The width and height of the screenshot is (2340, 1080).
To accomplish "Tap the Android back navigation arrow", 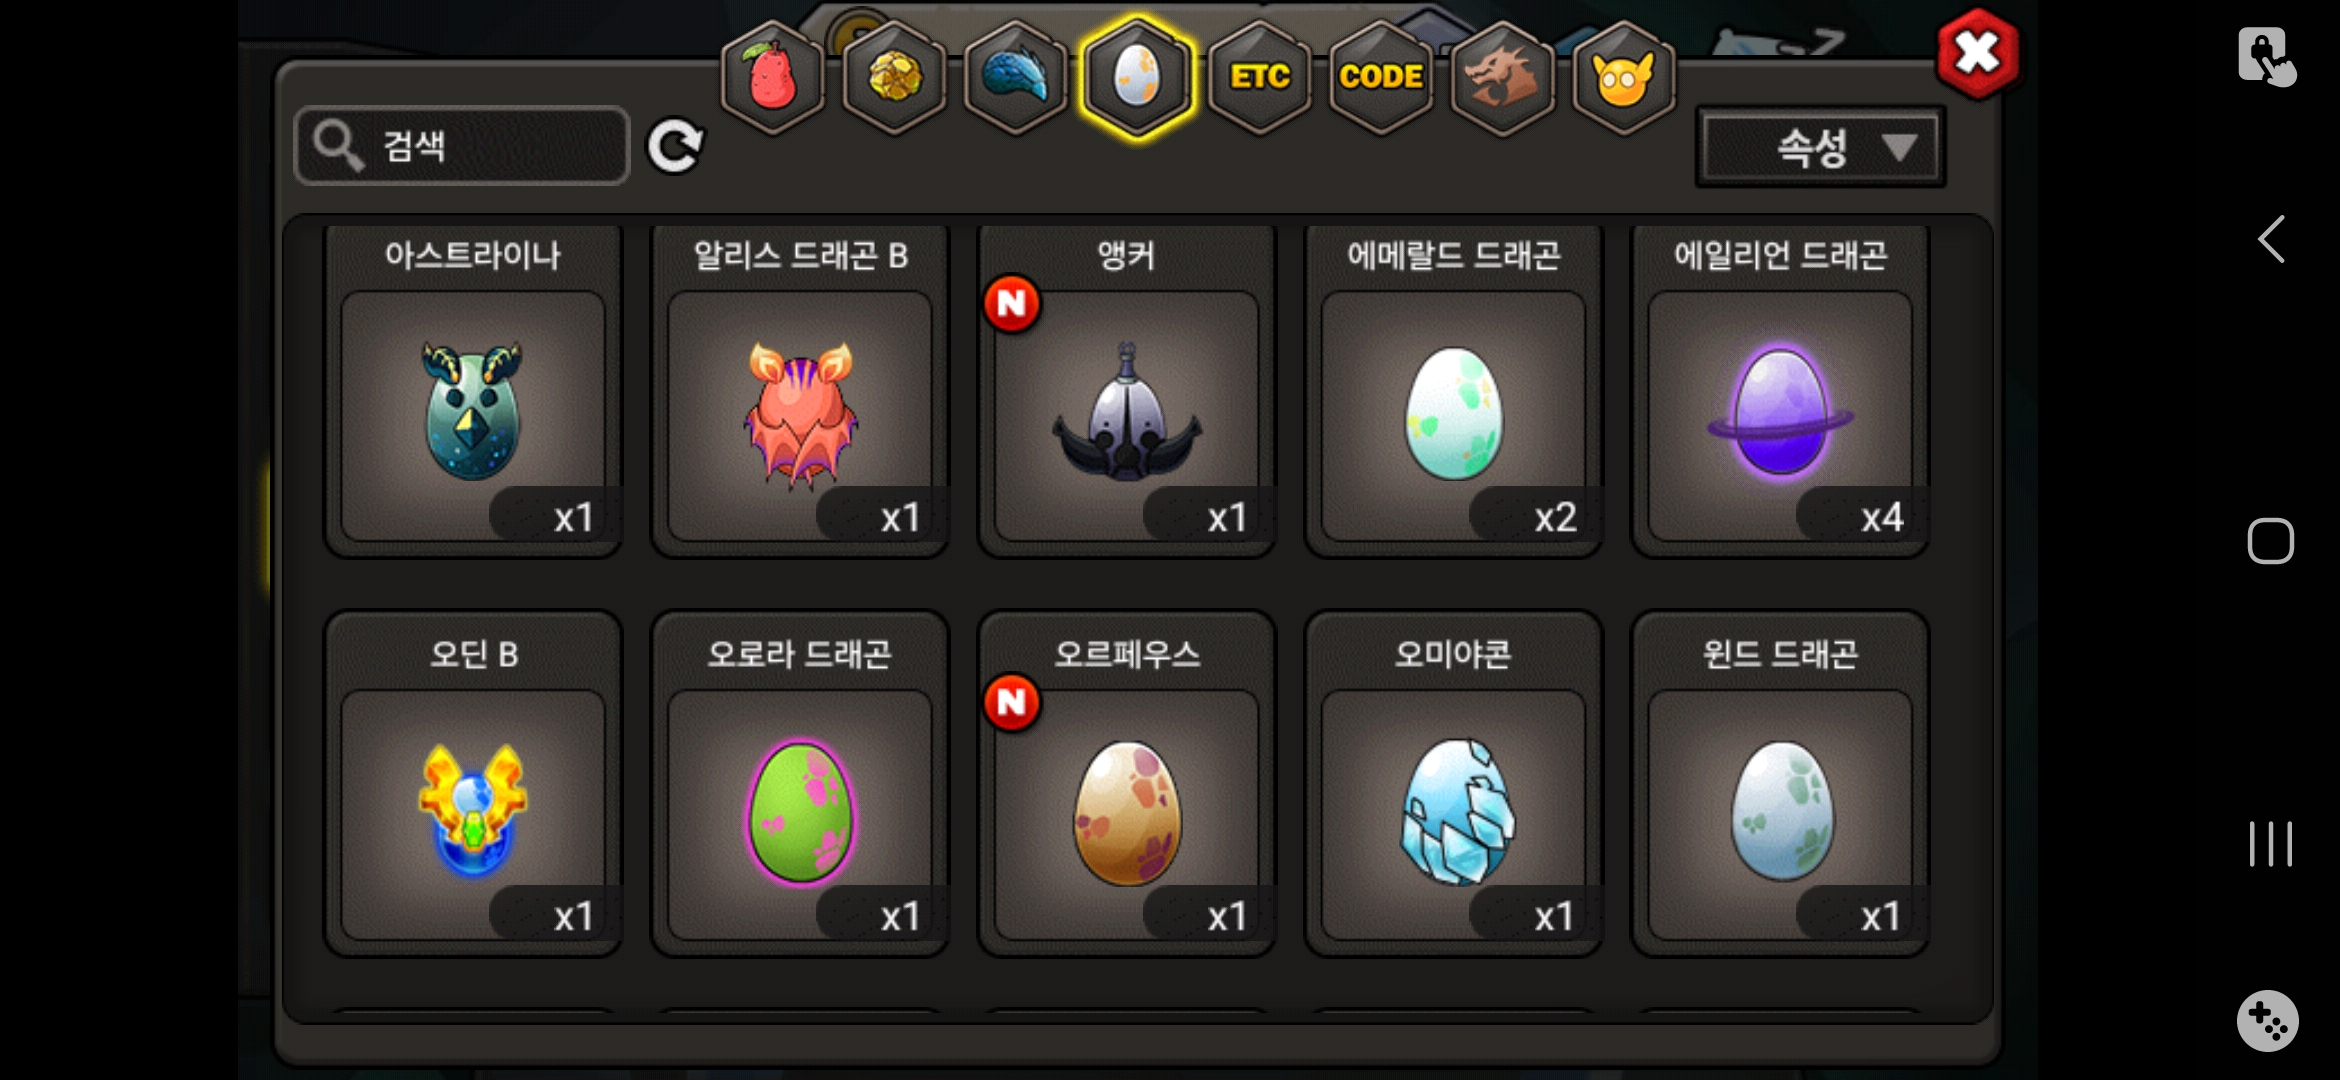I will (2271, 239).
